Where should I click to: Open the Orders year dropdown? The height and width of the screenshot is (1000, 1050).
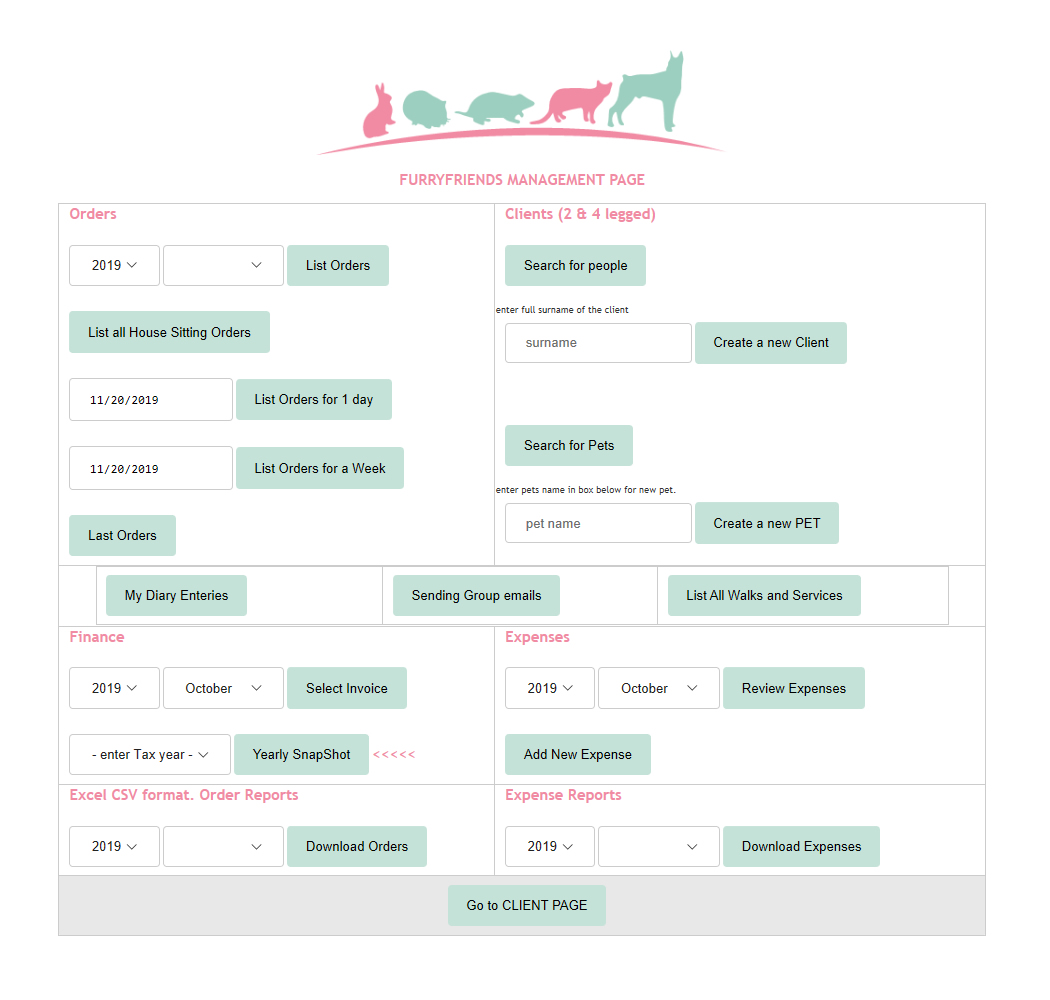pos(114,266)
